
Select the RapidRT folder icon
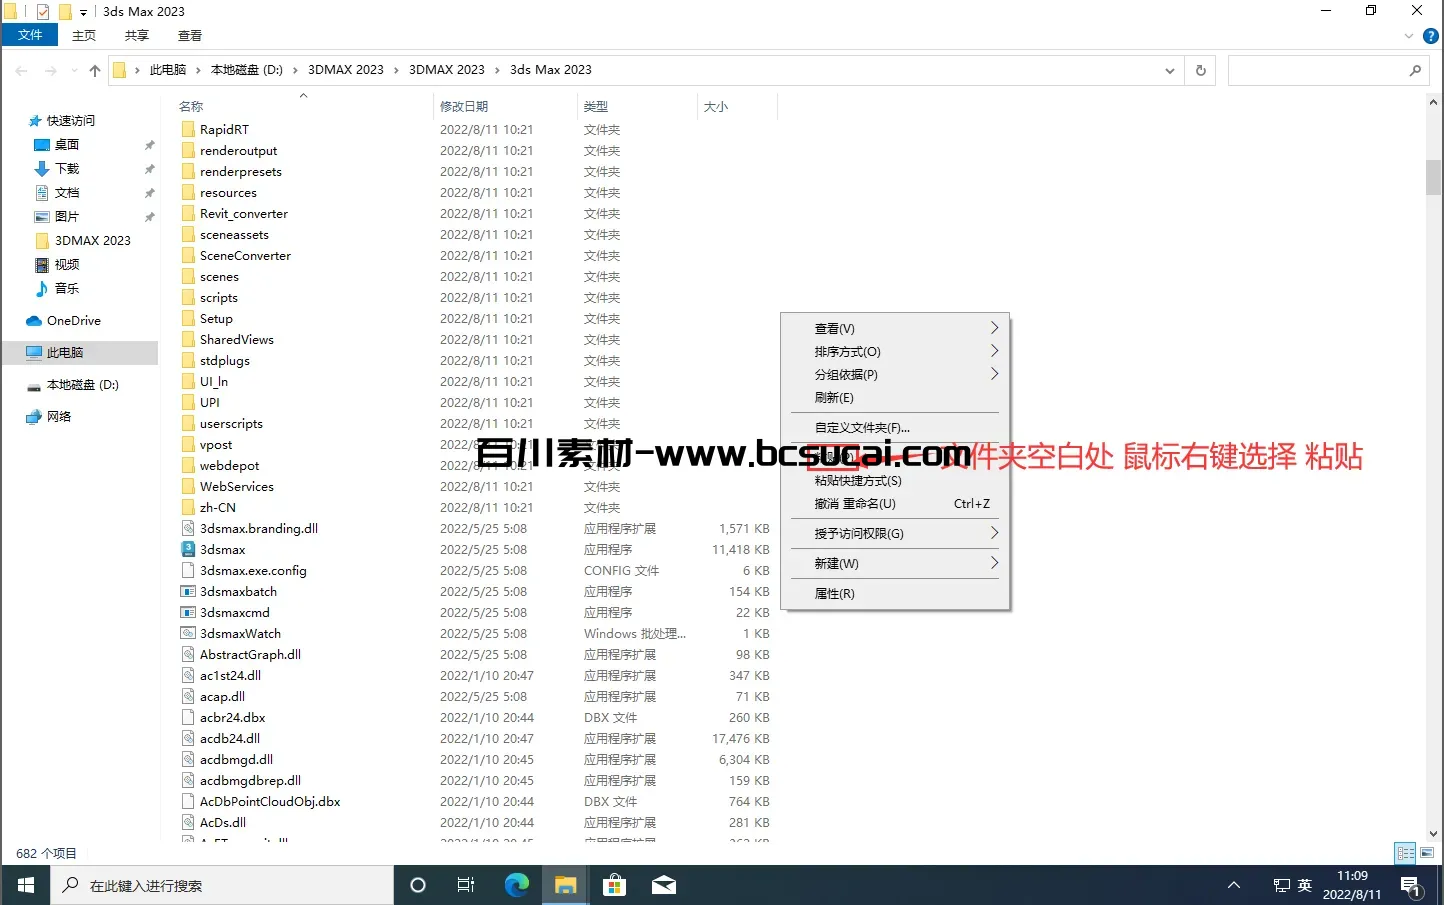click(188, 129)
